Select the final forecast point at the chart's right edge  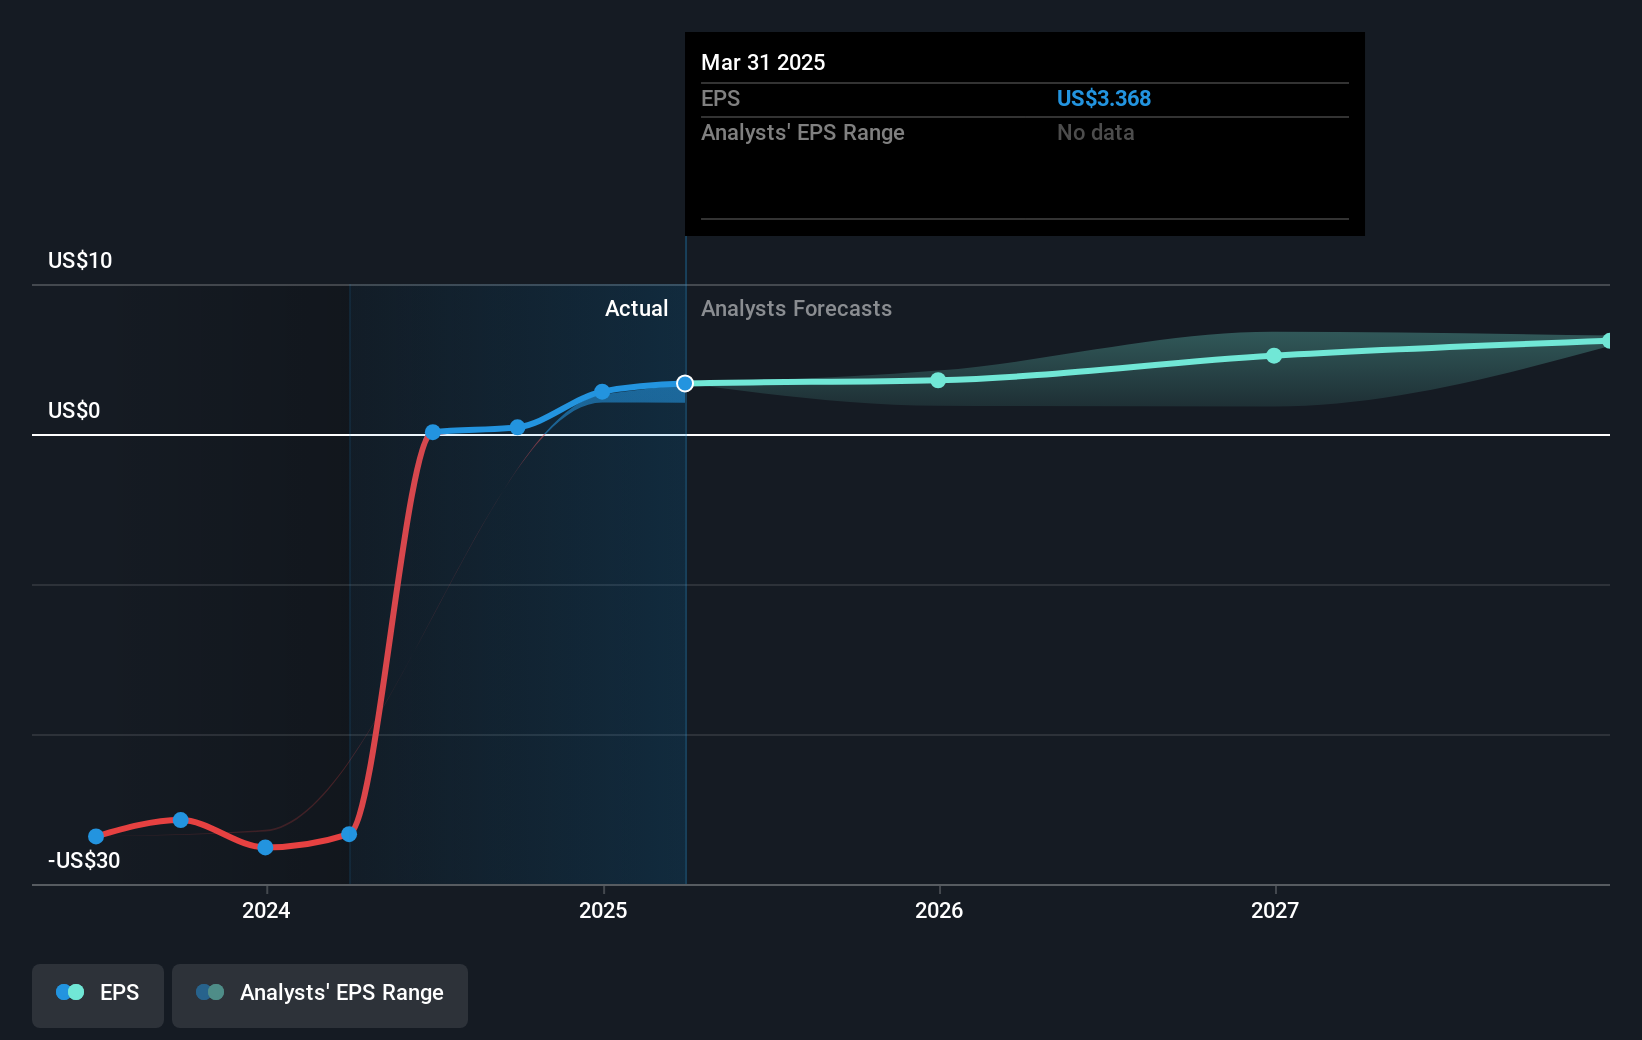pos(1608,341)
